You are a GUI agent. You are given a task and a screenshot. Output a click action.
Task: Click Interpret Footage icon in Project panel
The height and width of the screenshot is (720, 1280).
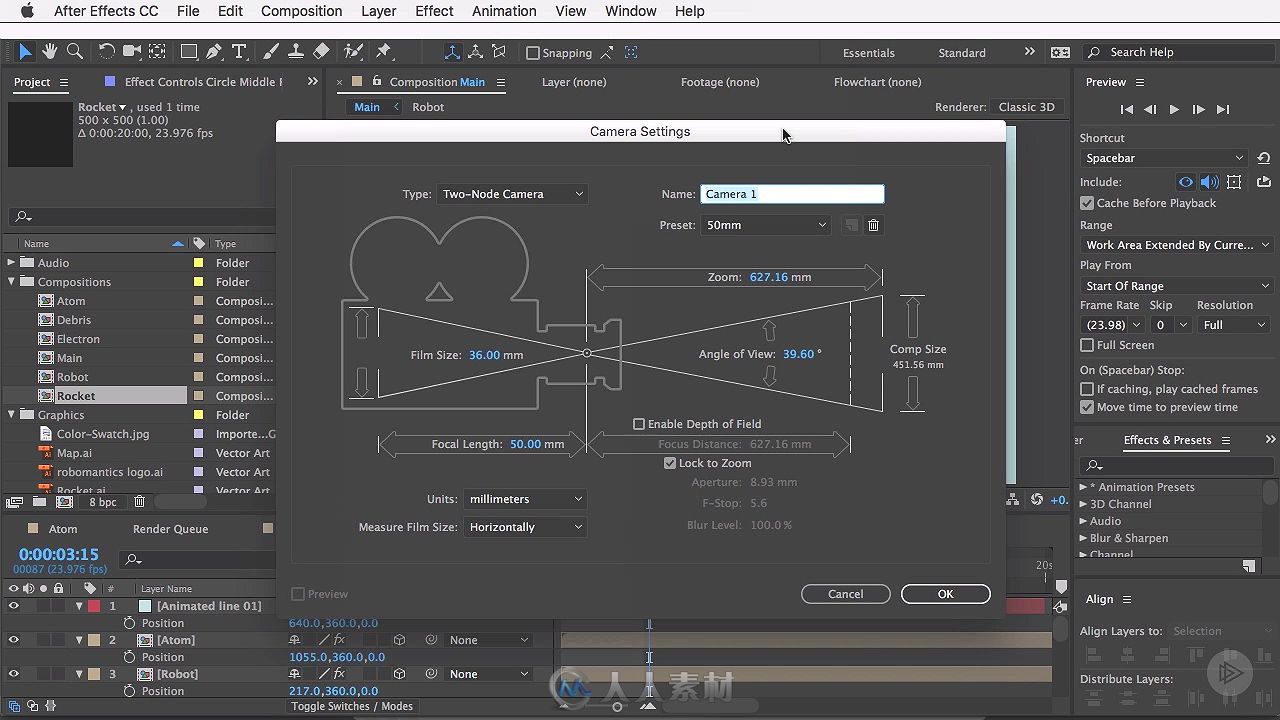[x=15, y=502]
